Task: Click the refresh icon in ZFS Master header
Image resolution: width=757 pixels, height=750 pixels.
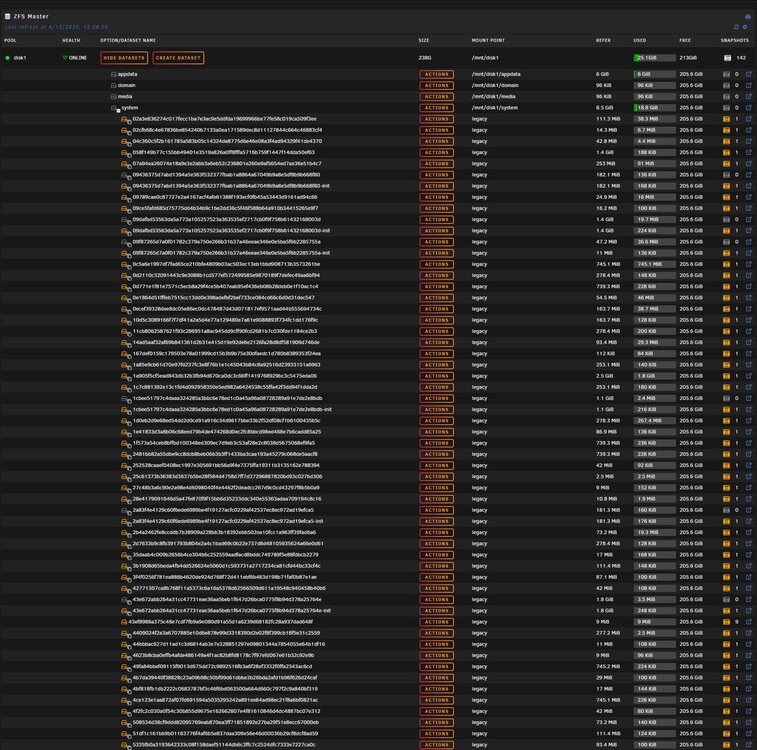Action: pyautogui.click(x=736, y=27)
